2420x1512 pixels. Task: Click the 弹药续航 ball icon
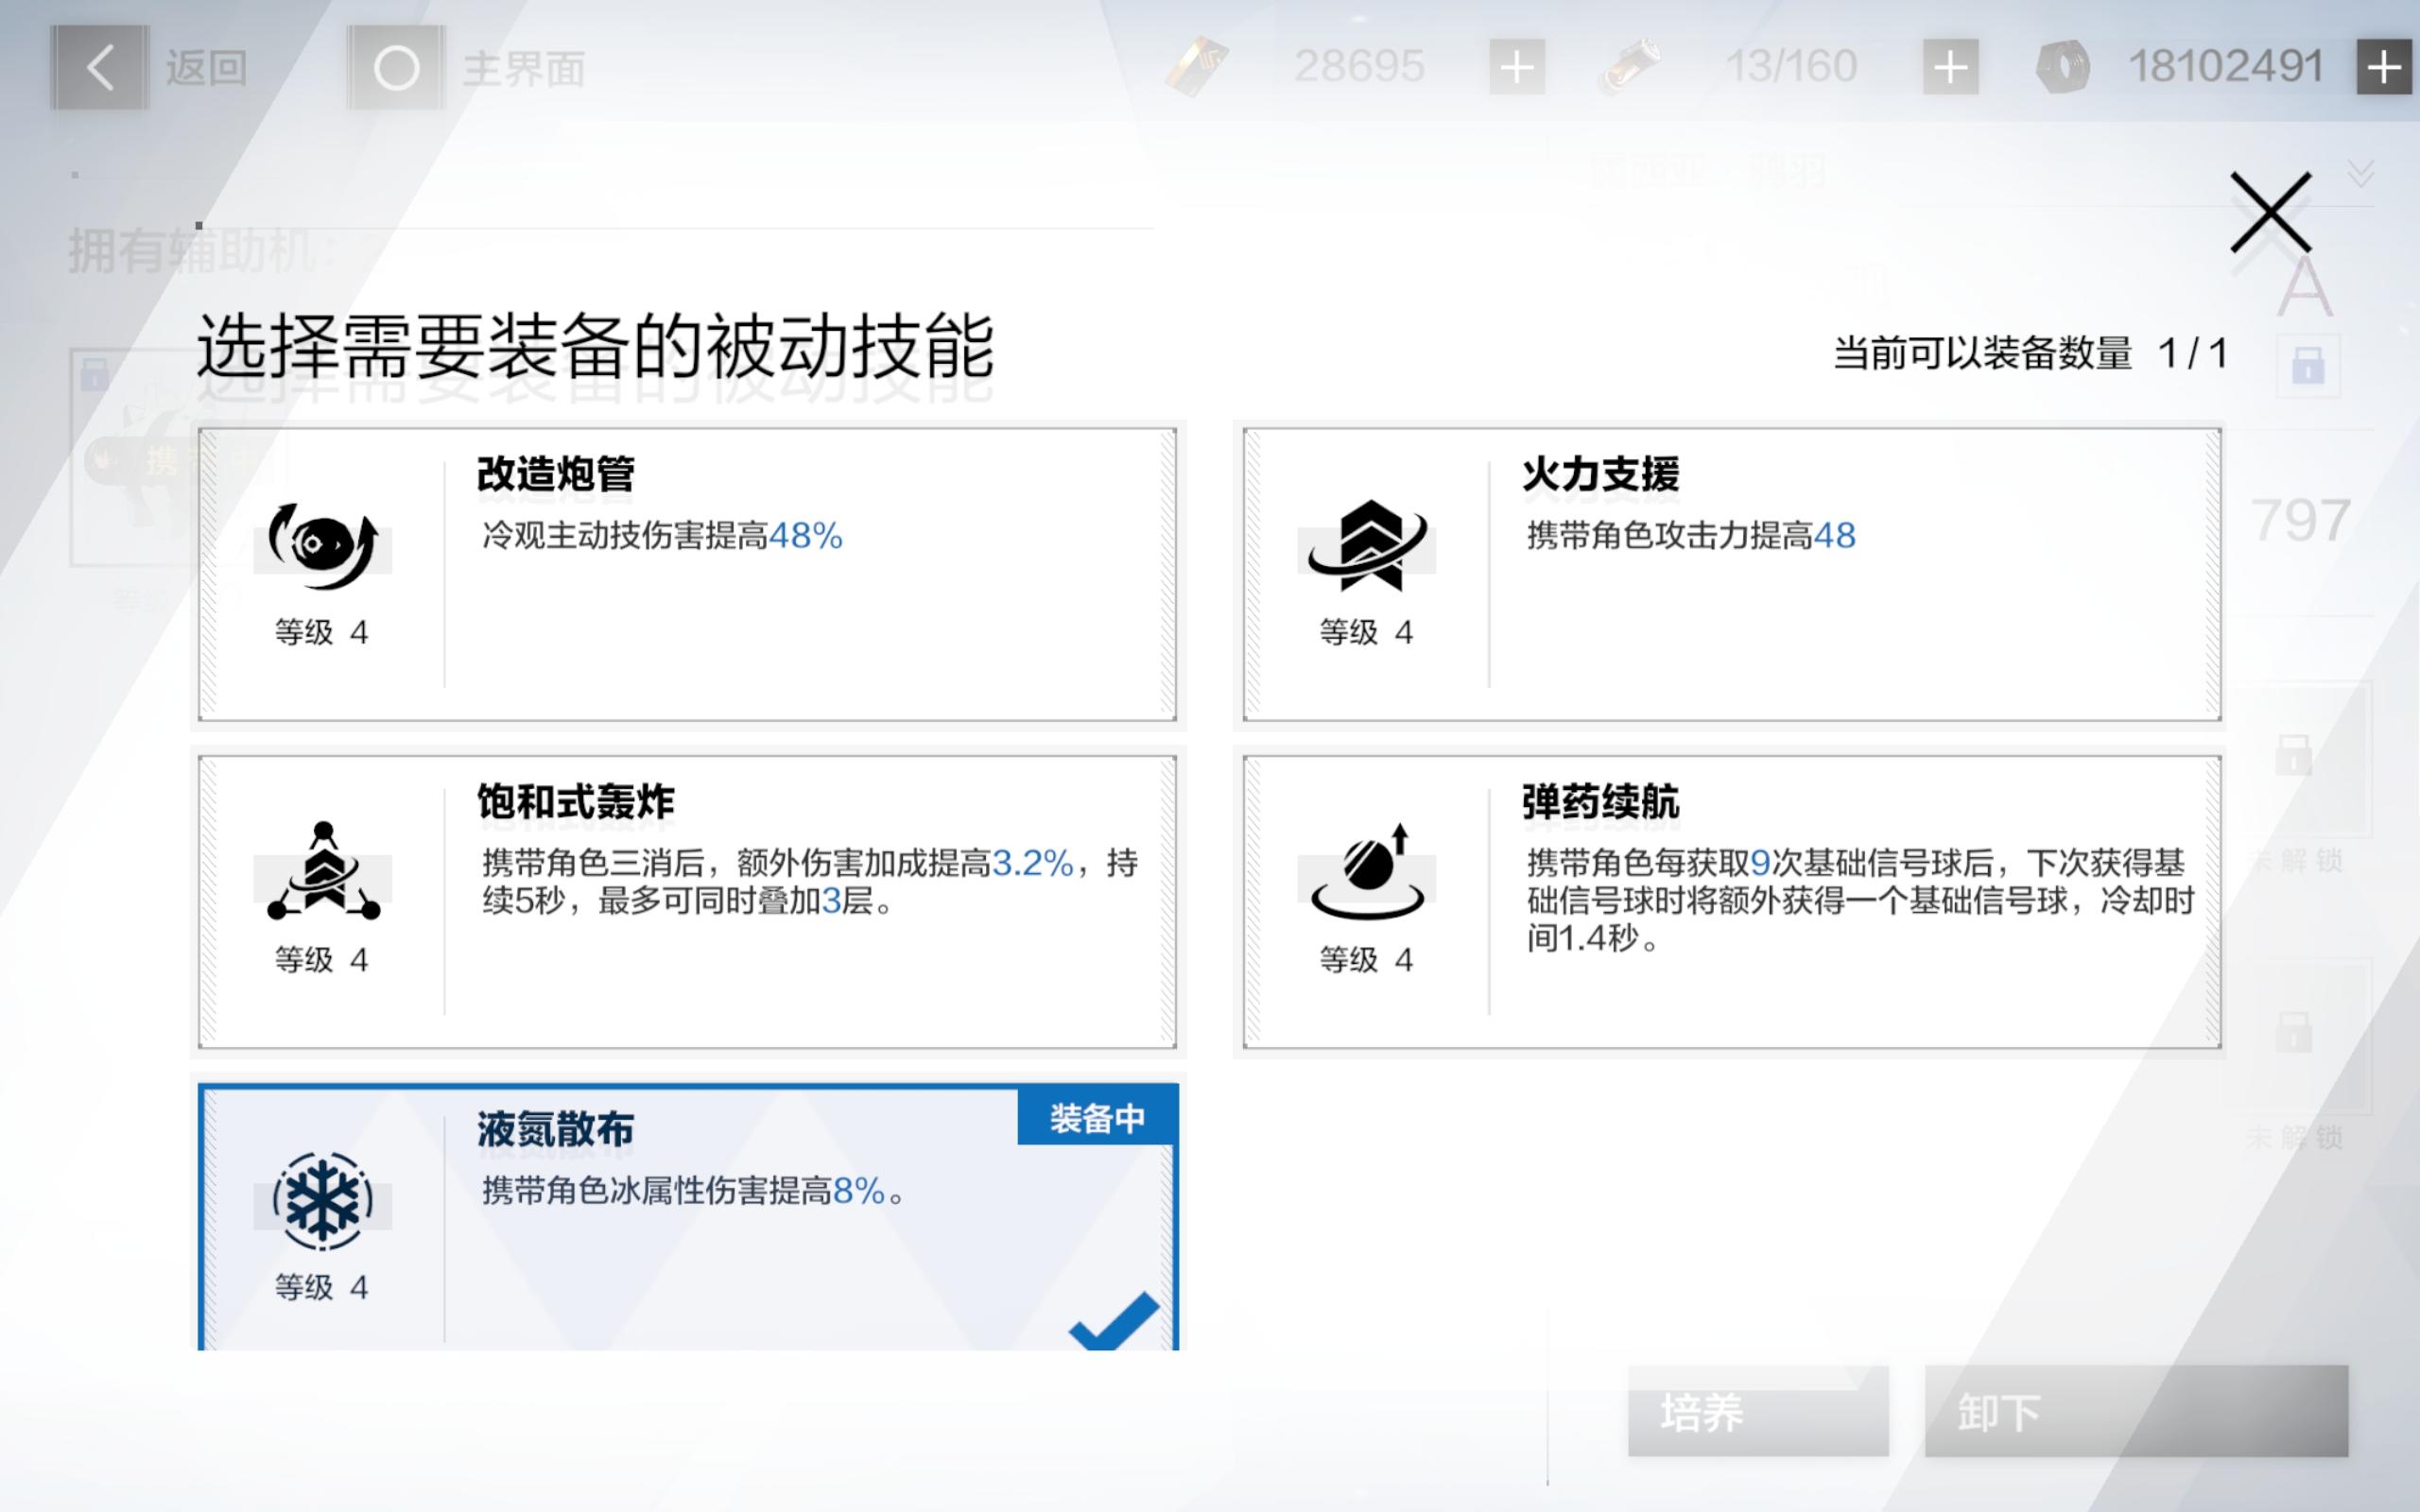tap(1367, 870)
